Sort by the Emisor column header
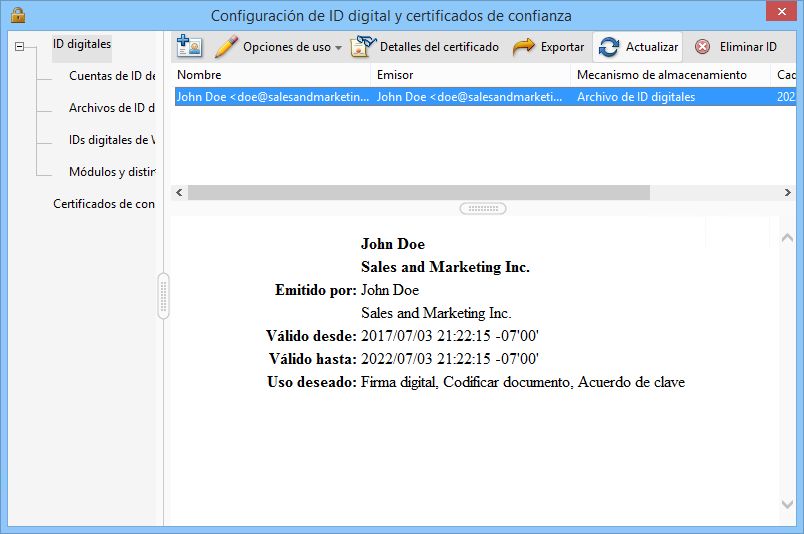The image size is (804, 534). 471,75
